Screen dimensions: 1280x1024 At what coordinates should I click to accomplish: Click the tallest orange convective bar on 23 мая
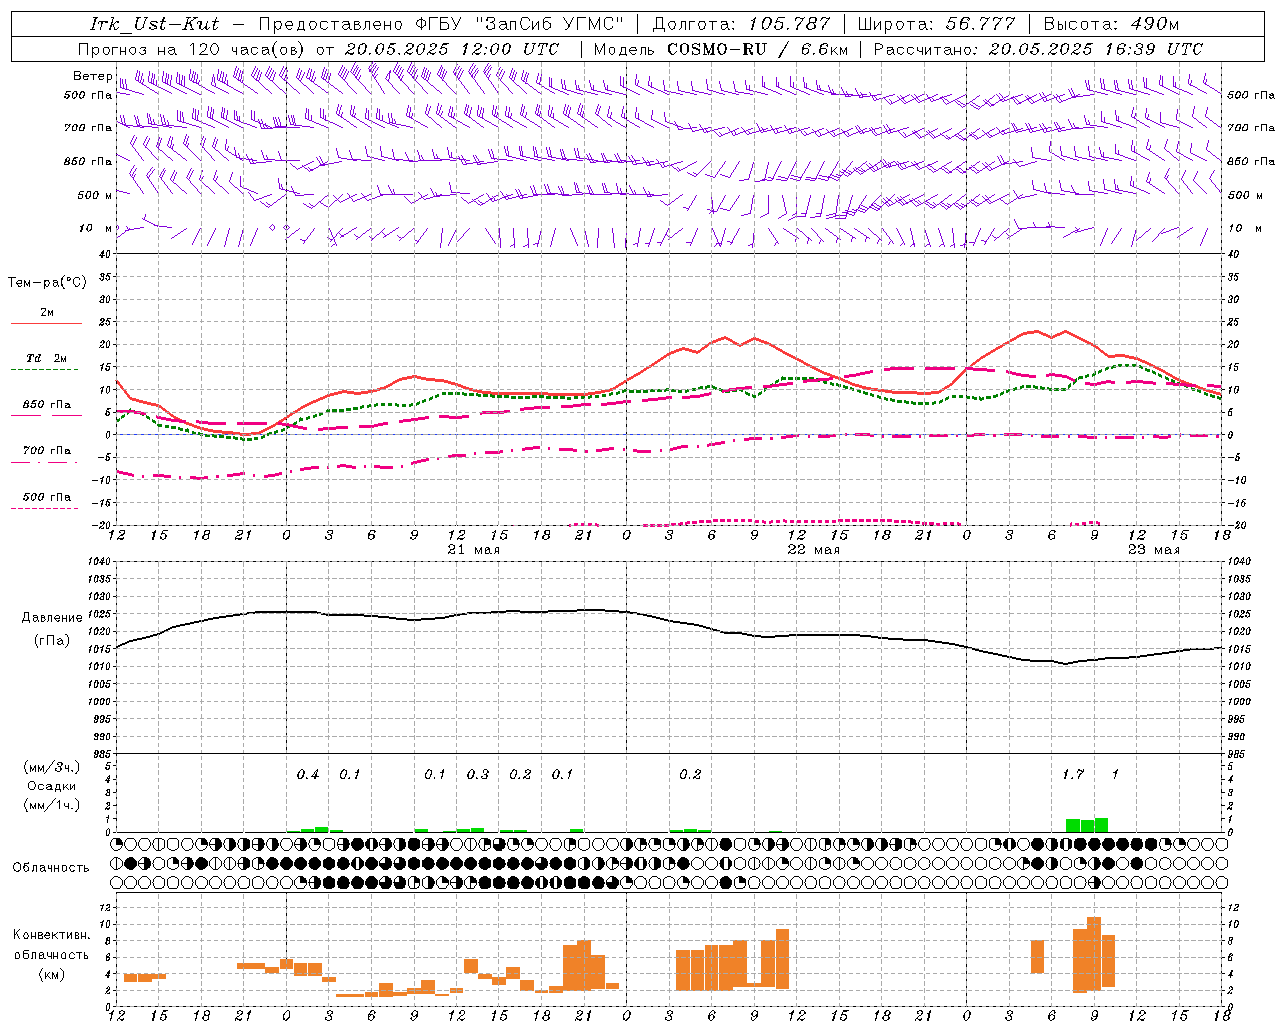[1094, 955]
